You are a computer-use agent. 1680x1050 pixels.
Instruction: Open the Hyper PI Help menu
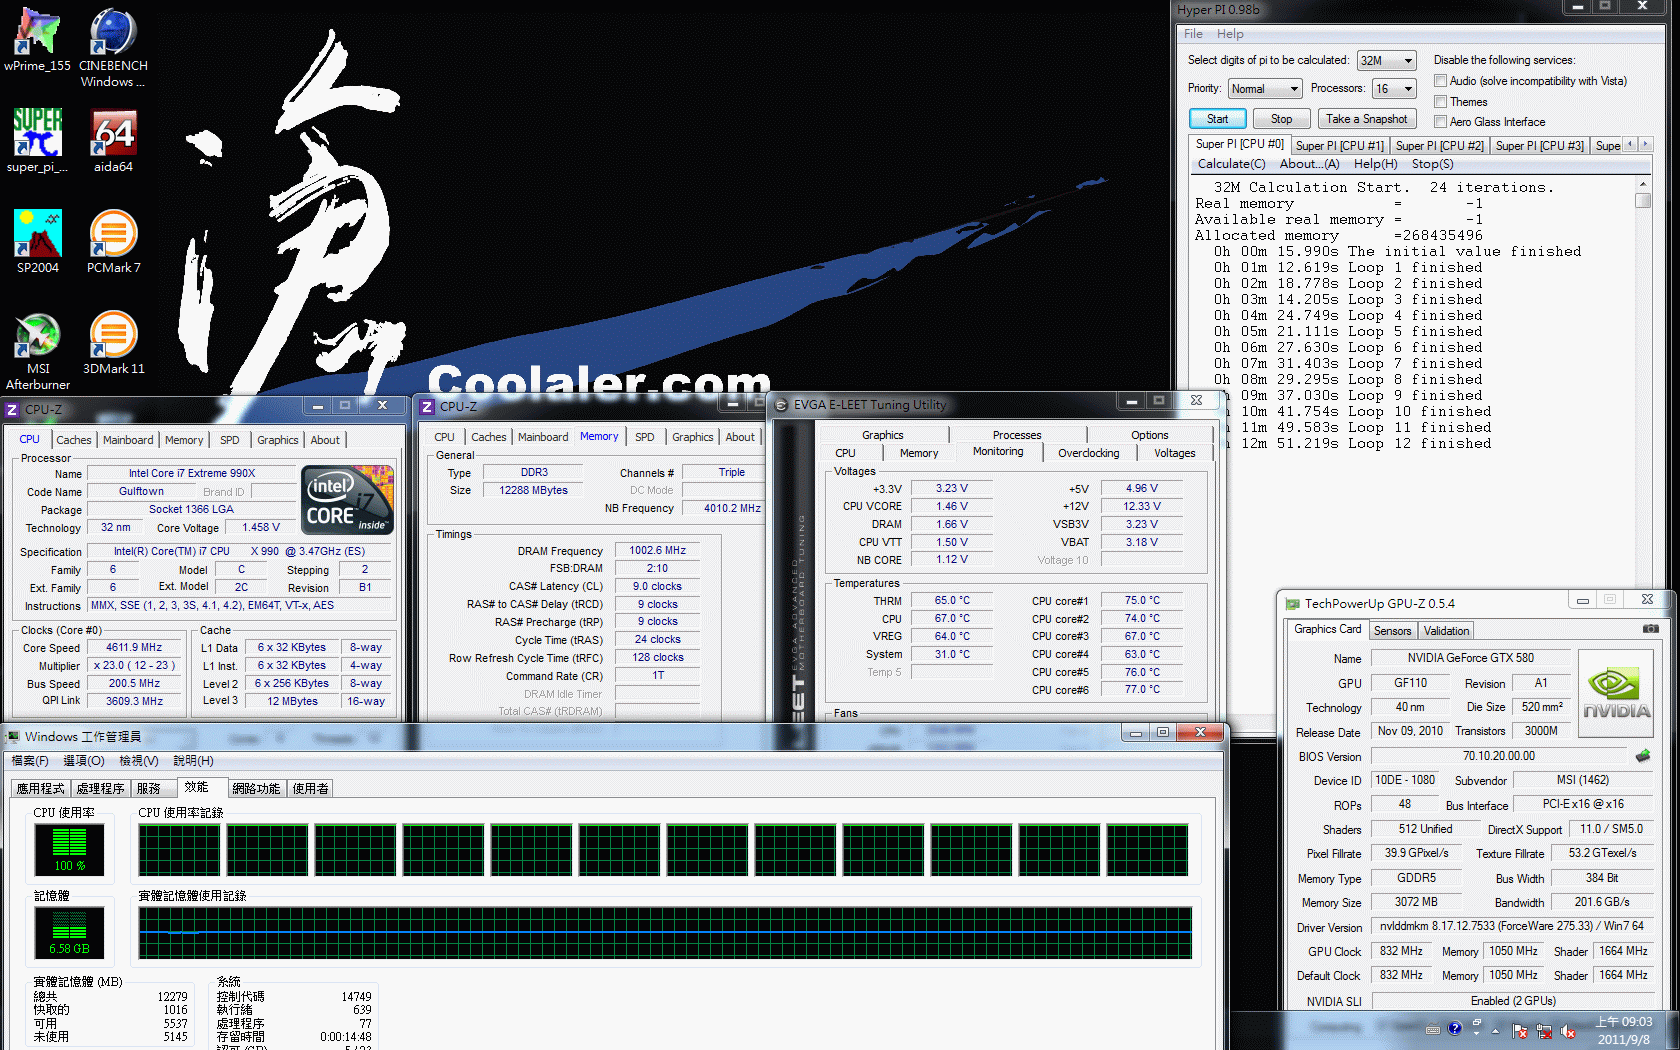coord(1230,34)
